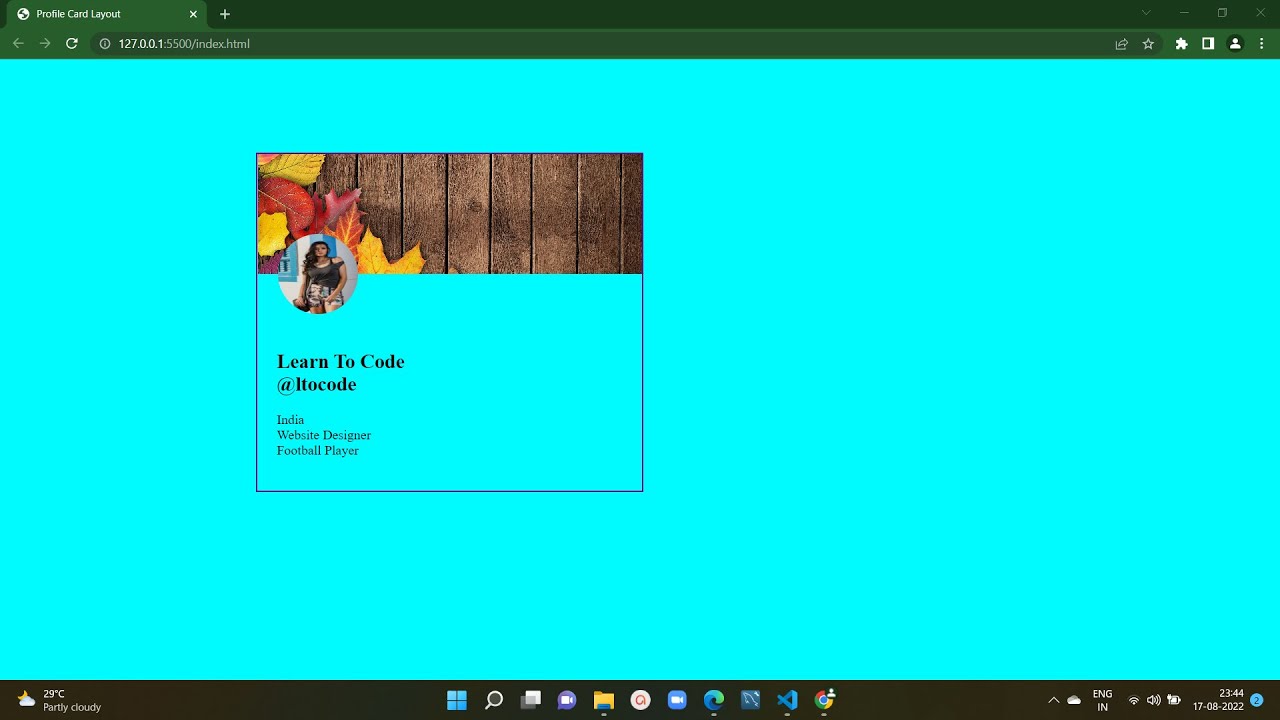This screenshot has height=720, width=1280.
Task: Open File Explorer from taskbar
Action: point(604,700)
